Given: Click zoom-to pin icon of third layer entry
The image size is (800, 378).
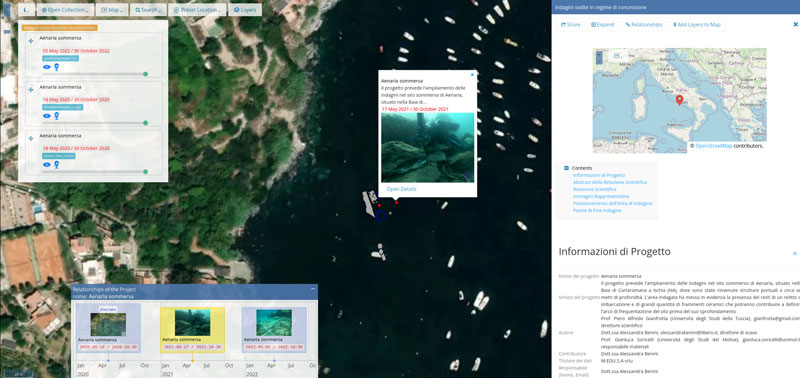Looking at the screenshot, I should point(57,164).
